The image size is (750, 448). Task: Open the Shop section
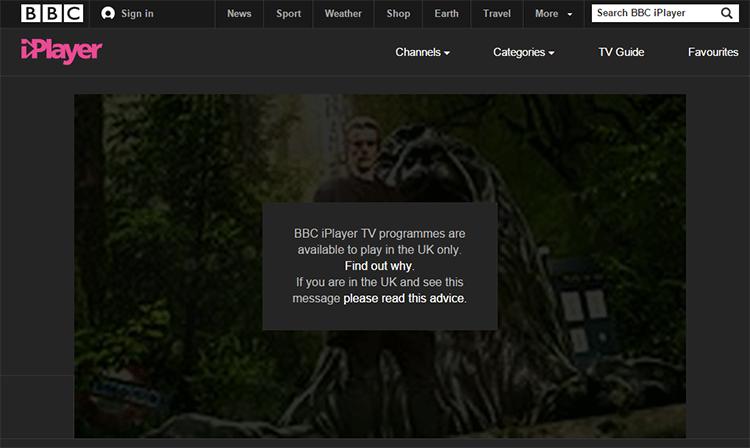click(x=398, y=13)
